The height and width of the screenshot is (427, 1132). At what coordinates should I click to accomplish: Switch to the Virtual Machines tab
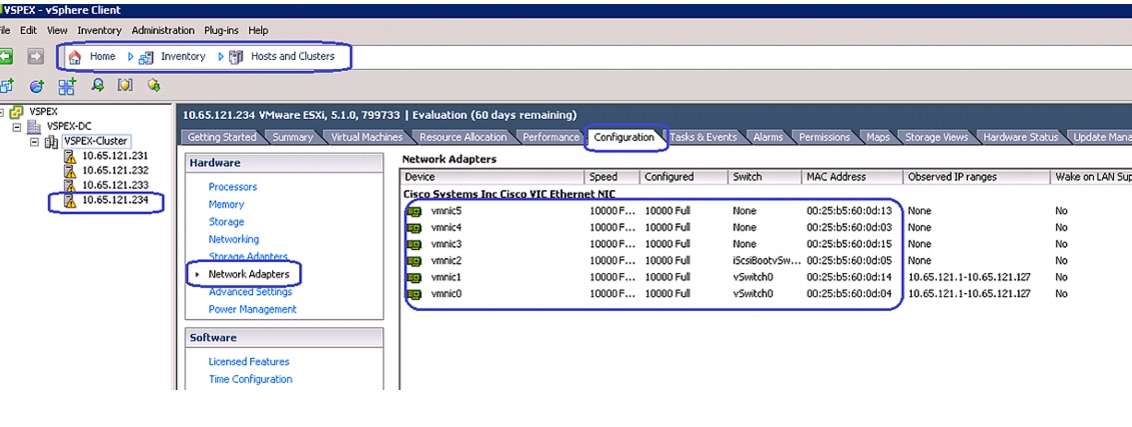(x=367, y=137)
